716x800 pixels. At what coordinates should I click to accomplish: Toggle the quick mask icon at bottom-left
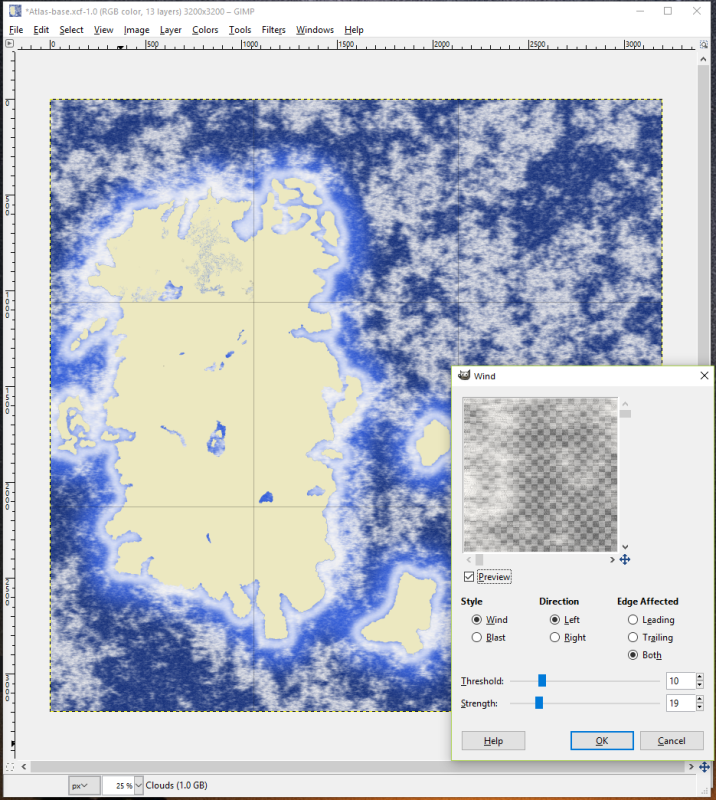[10, 767]
